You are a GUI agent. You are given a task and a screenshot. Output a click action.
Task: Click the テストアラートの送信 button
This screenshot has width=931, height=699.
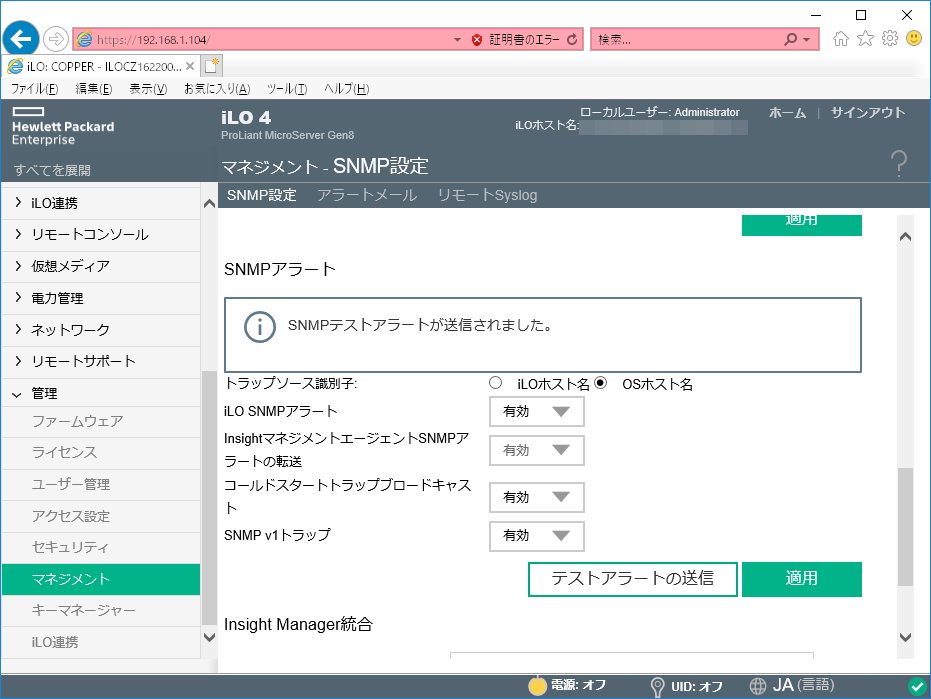[x=632, y=579]
